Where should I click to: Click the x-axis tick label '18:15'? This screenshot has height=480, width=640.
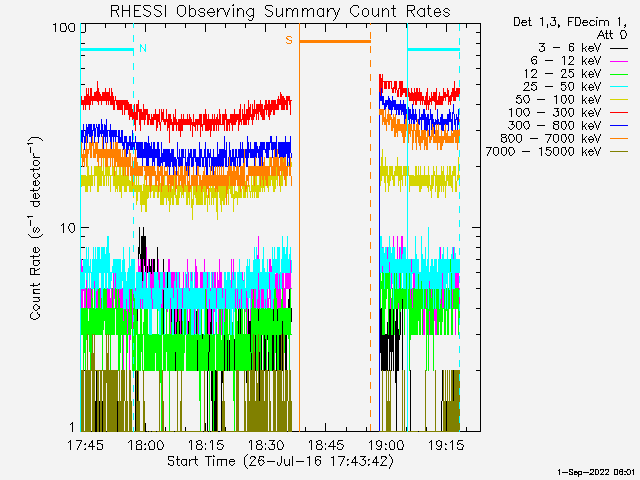tap(206, 445)
